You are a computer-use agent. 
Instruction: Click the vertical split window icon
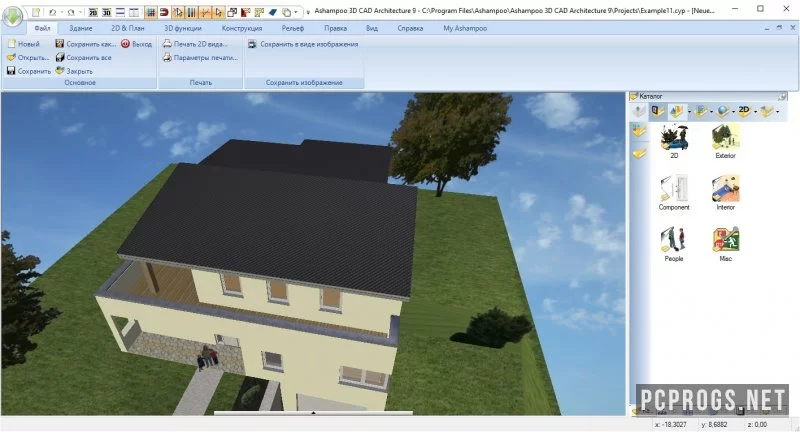(134, 12)
